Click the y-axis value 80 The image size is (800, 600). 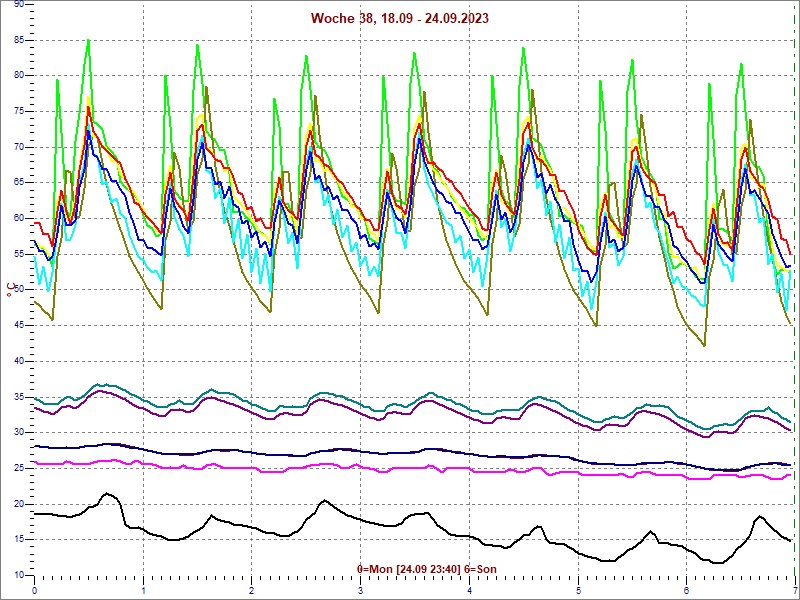coord(19,76)
